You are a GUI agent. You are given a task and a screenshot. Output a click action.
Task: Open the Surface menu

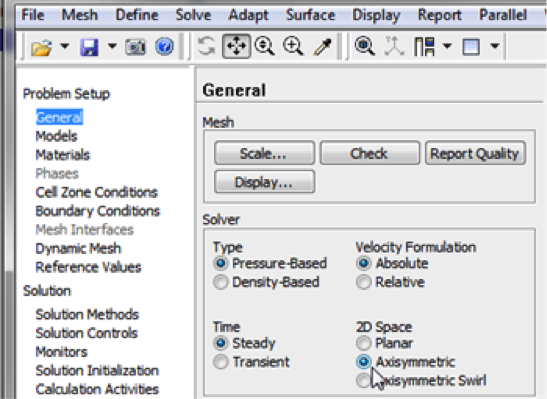310,15
